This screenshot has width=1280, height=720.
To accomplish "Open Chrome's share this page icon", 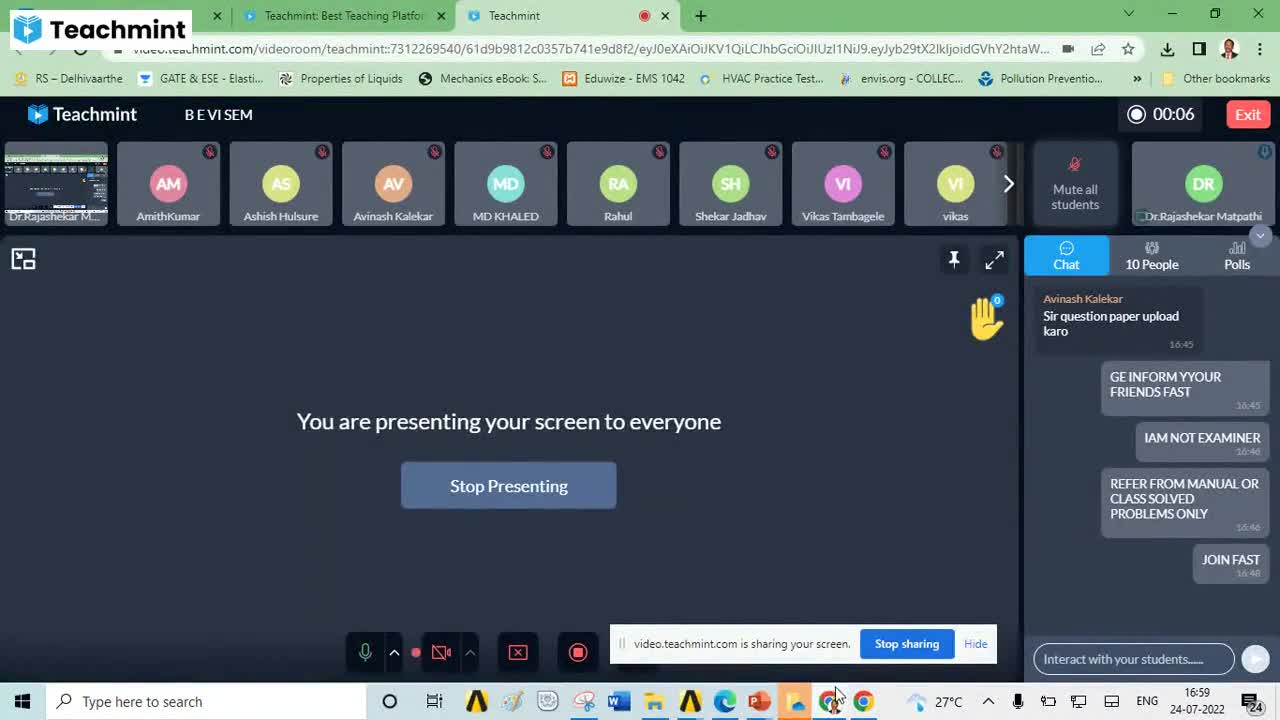I will pos(1098,49).
